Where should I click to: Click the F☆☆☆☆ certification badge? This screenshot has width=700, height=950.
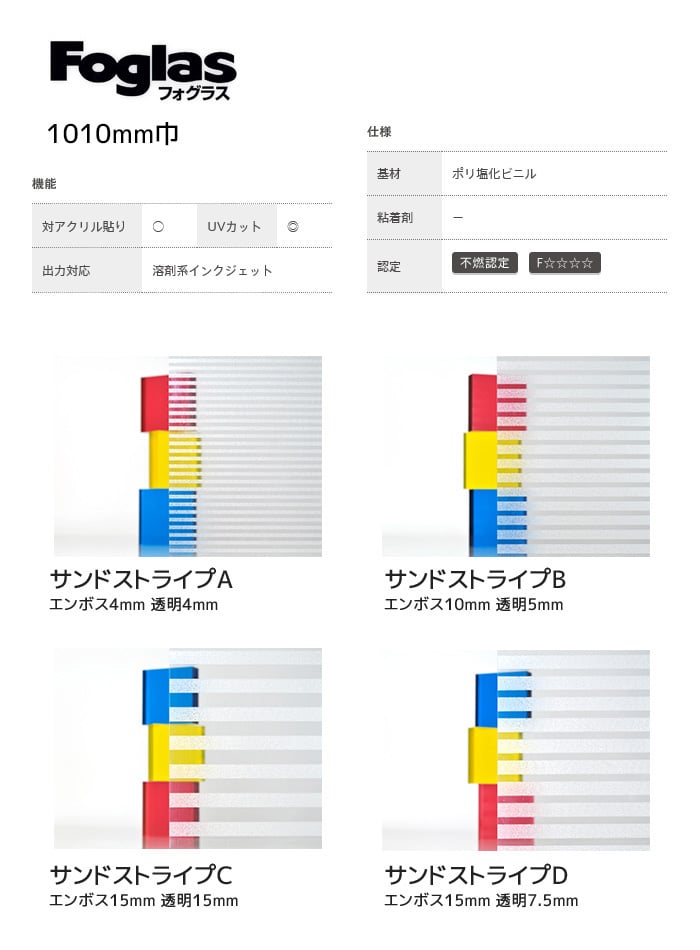point(564,263)
